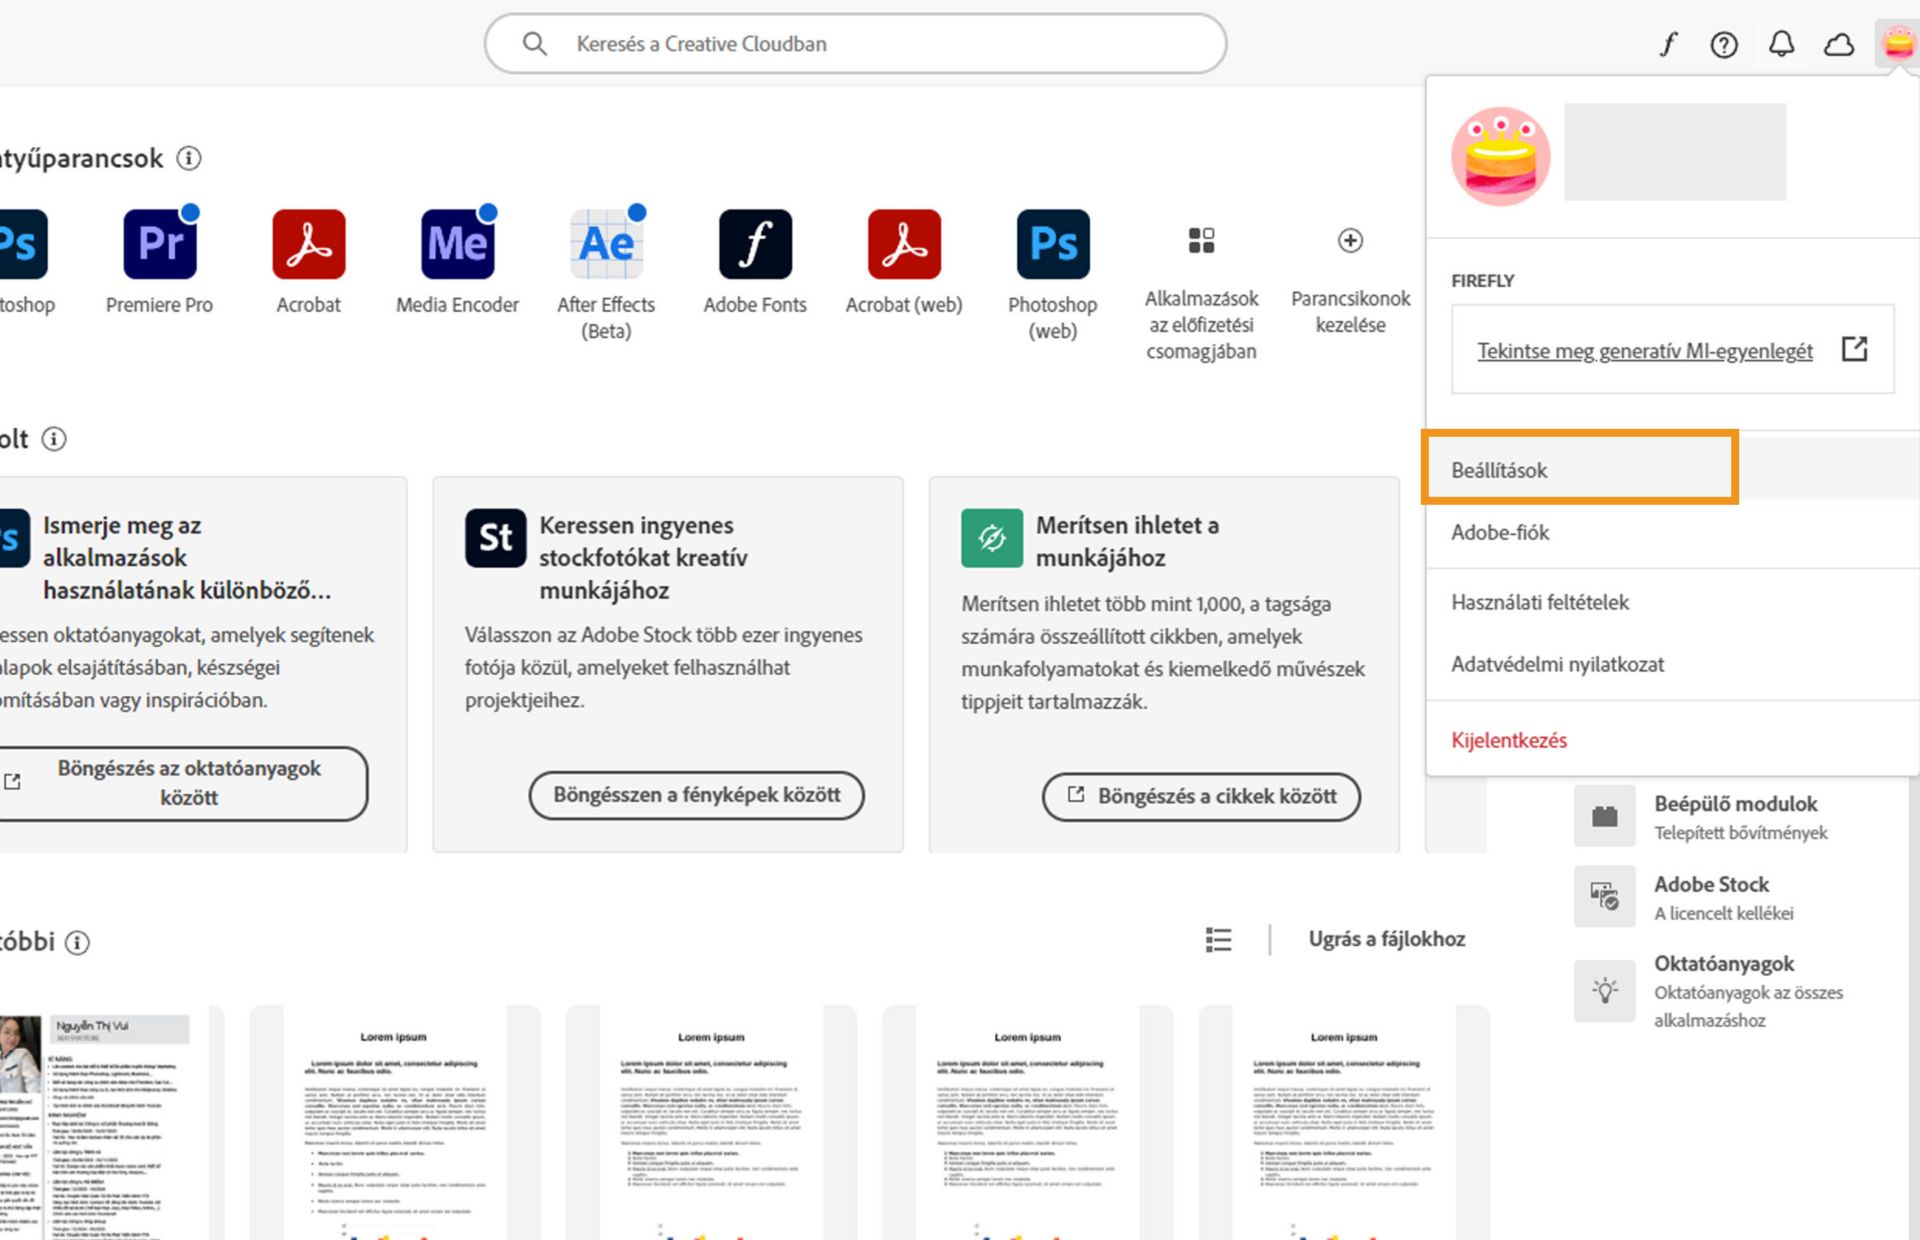Open the notifications bell
This screenshot has height=1240, width=1920.
[x=1781, y=44]
